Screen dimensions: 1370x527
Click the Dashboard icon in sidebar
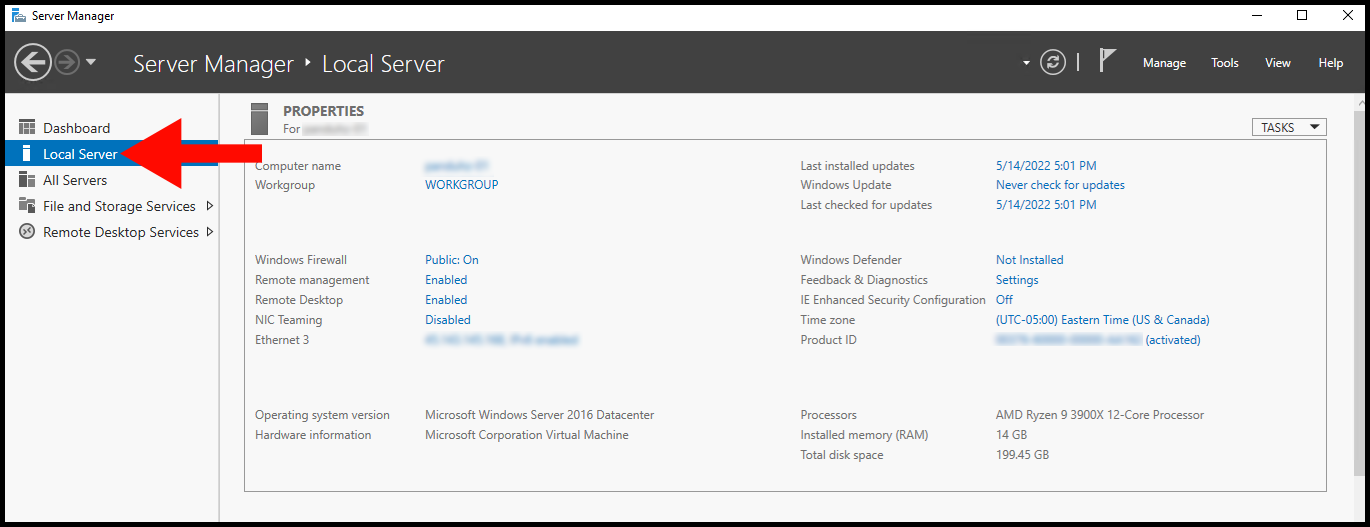[x=27, y=128]
